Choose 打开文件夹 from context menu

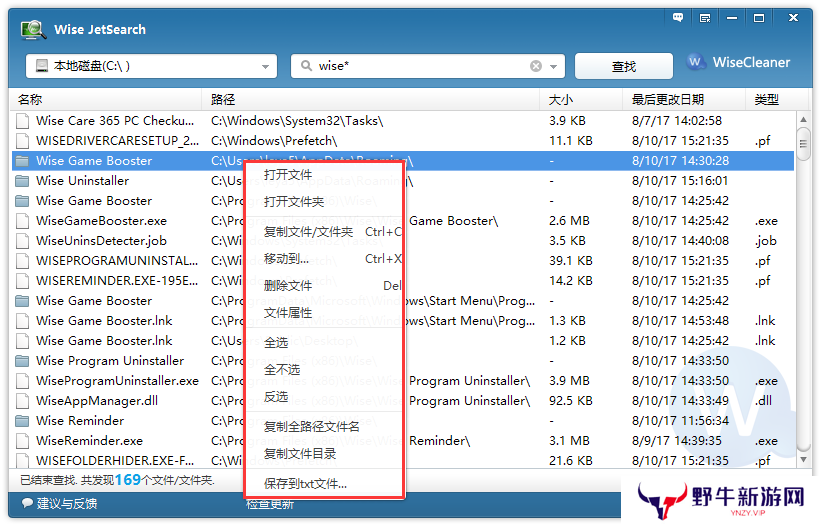click(x=294, y=202)
